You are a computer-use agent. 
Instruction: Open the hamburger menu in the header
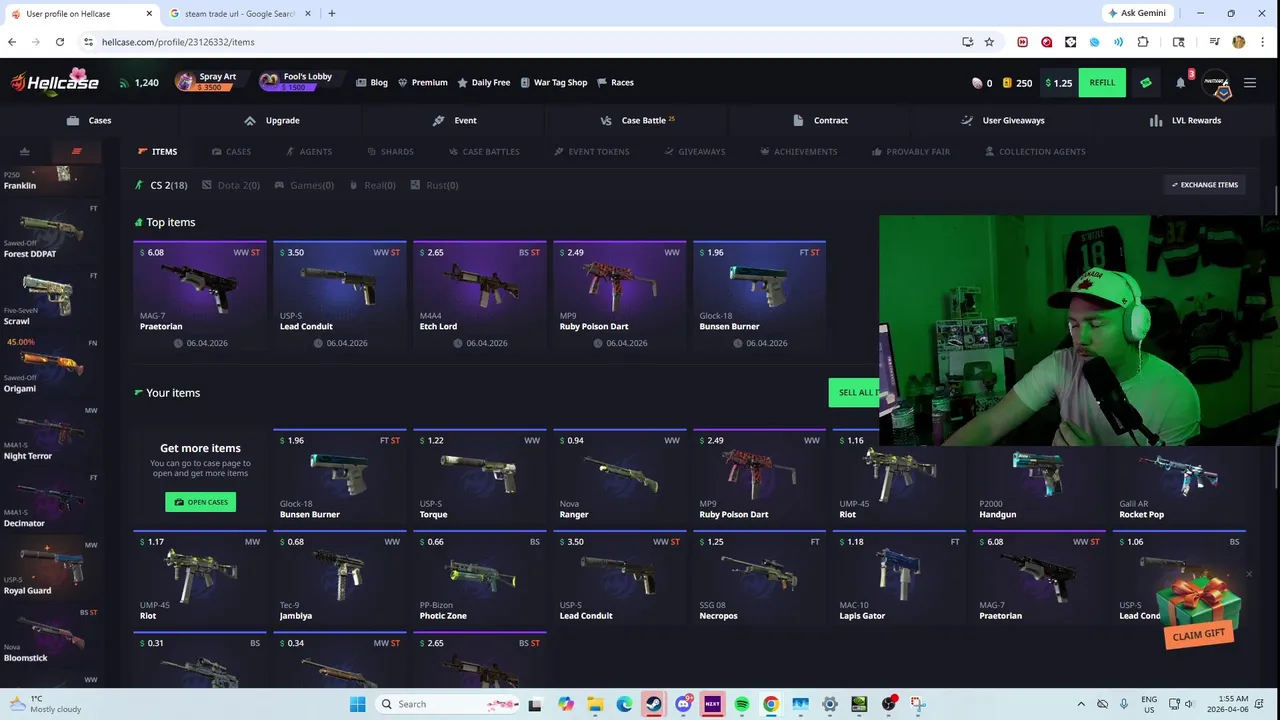tap(1249, 82)
